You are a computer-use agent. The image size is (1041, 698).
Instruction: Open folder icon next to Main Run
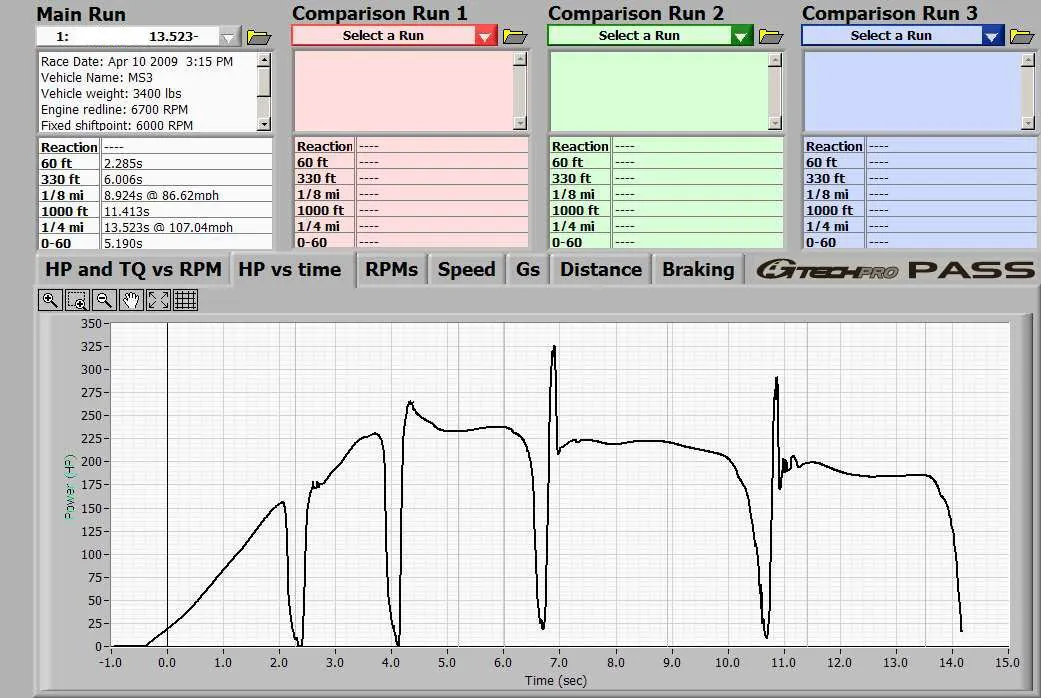[259, 37]
